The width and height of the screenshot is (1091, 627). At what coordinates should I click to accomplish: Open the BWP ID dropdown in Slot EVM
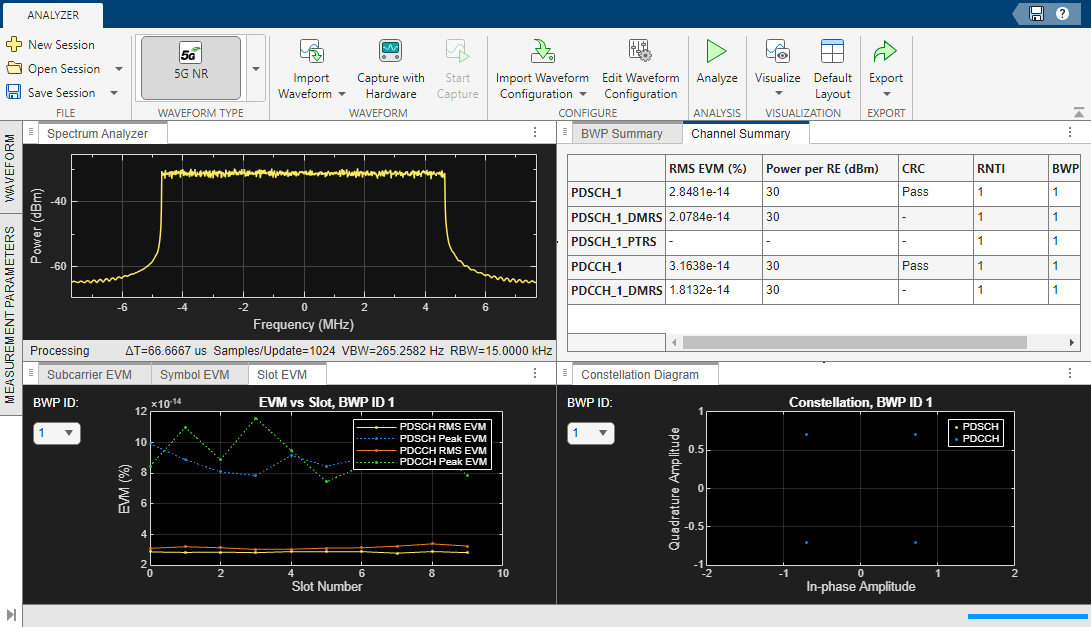pyautogui.click(x=57, y=433)
